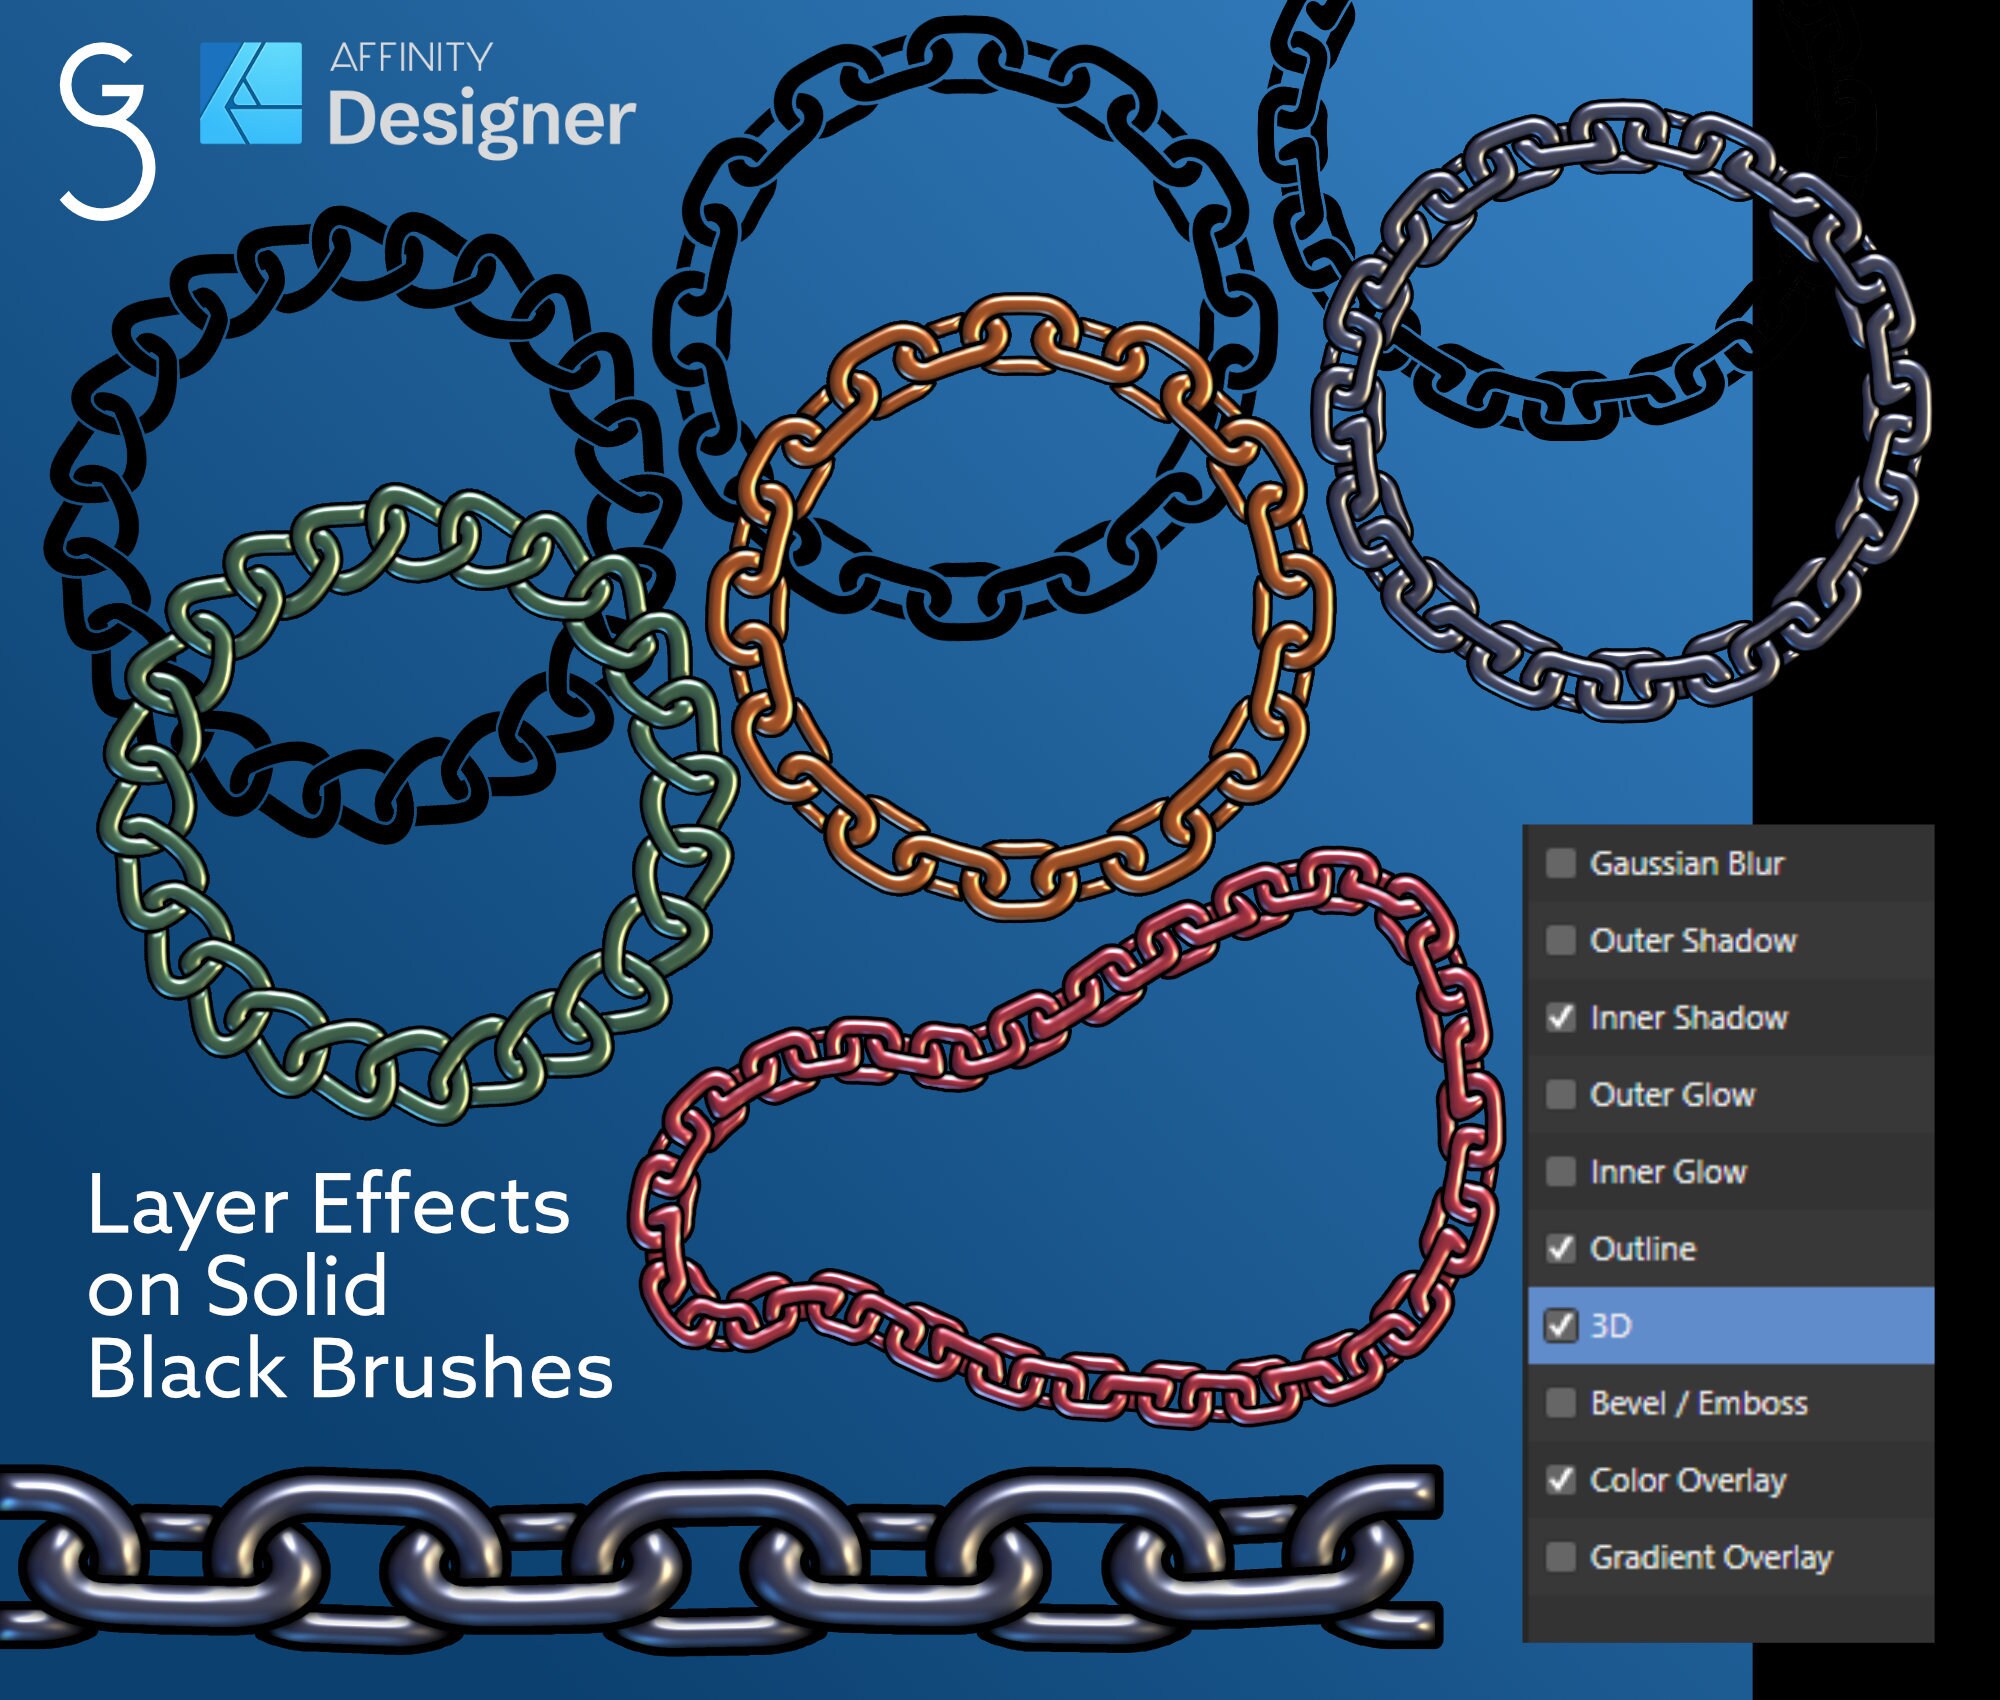Viewport: 2000px width, 1700px height.
Task: Select the Inner Shadow effect label
Action: [1689, 1017]
